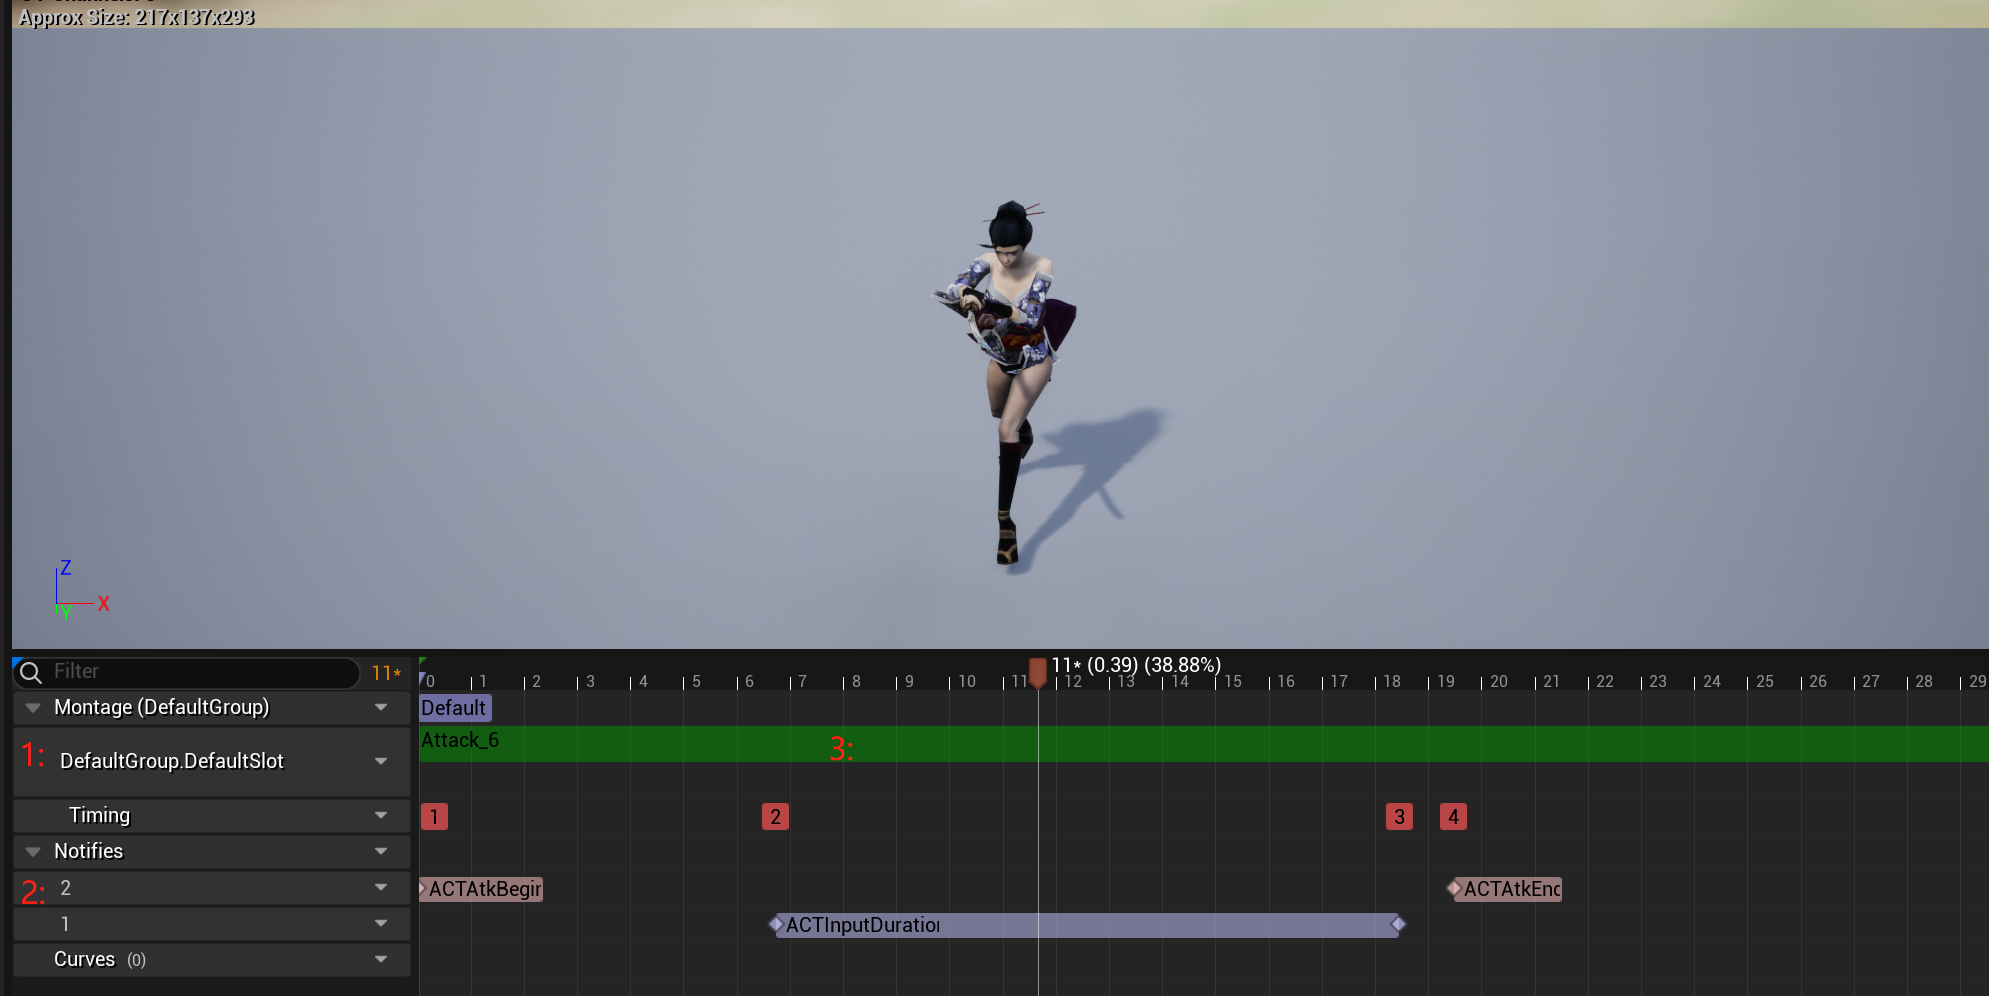
Task: Click red timing node 3
Action: [1399, 817]
